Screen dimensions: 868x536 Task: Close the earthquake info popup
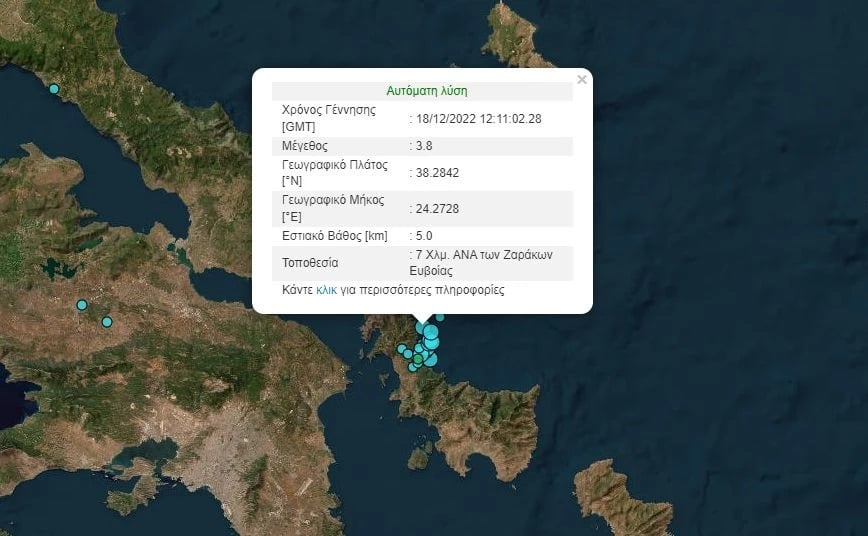click(582, 80)
